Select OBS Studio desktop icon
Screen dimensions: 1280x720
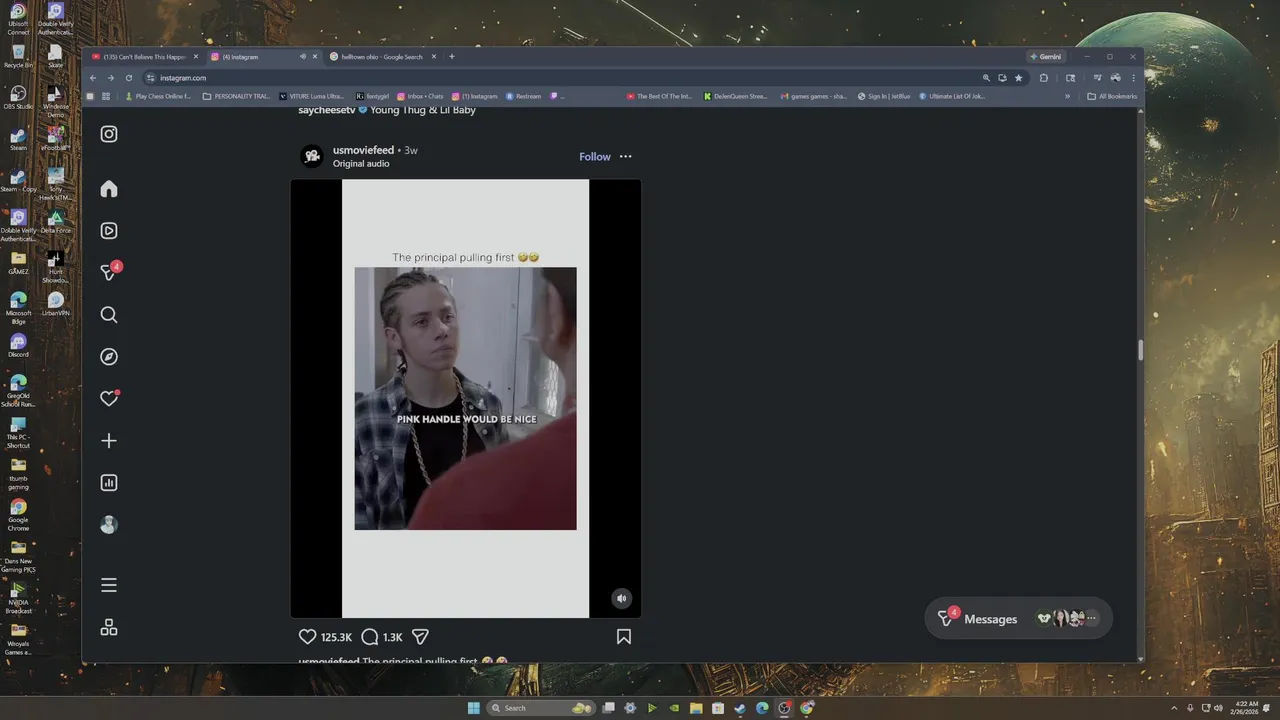coord(18,98)
